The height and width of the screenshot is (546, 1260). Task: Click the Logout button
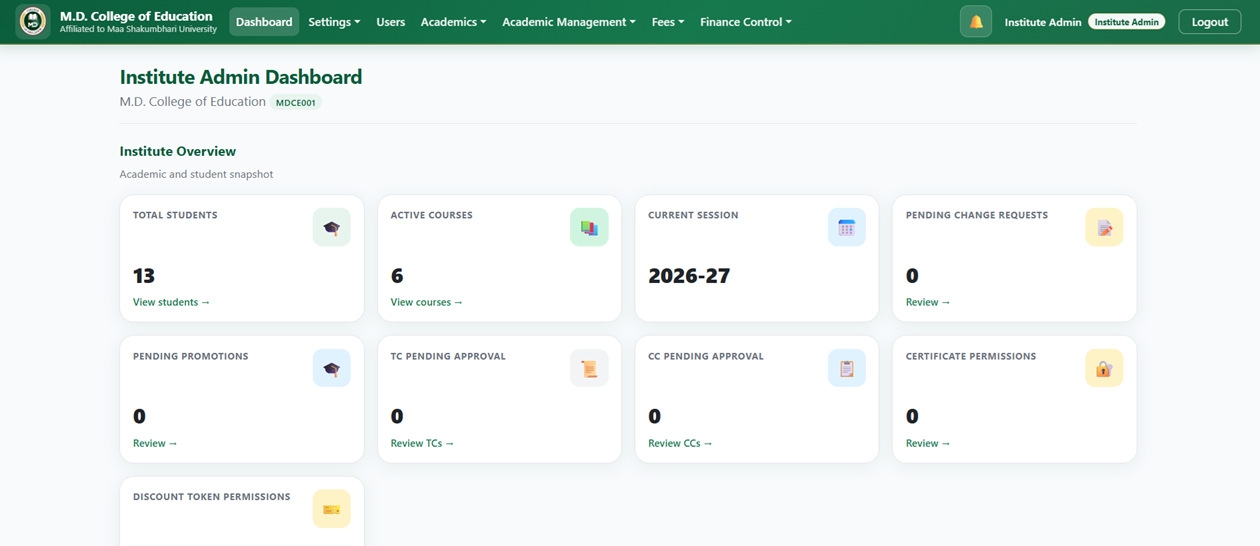click(x=1210, y=22)
